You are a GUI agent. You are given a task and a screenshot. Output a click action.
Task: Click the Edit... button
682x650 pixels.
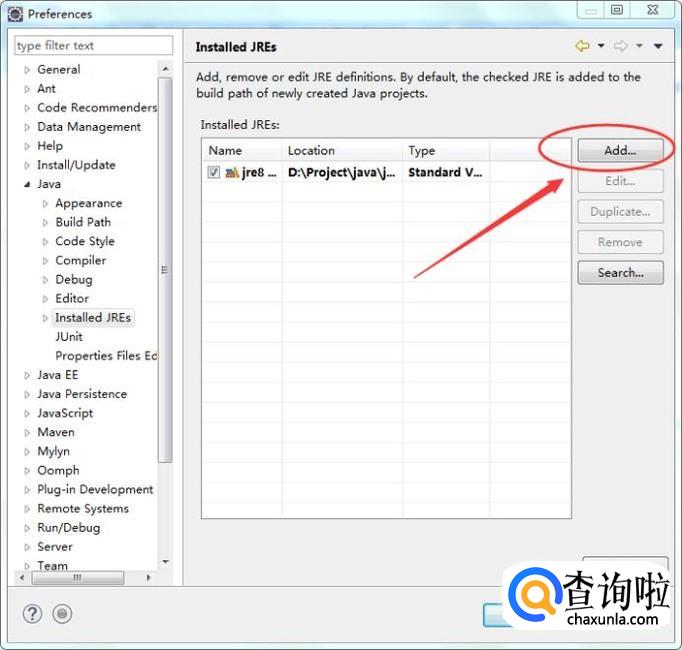tap(620, 181)
